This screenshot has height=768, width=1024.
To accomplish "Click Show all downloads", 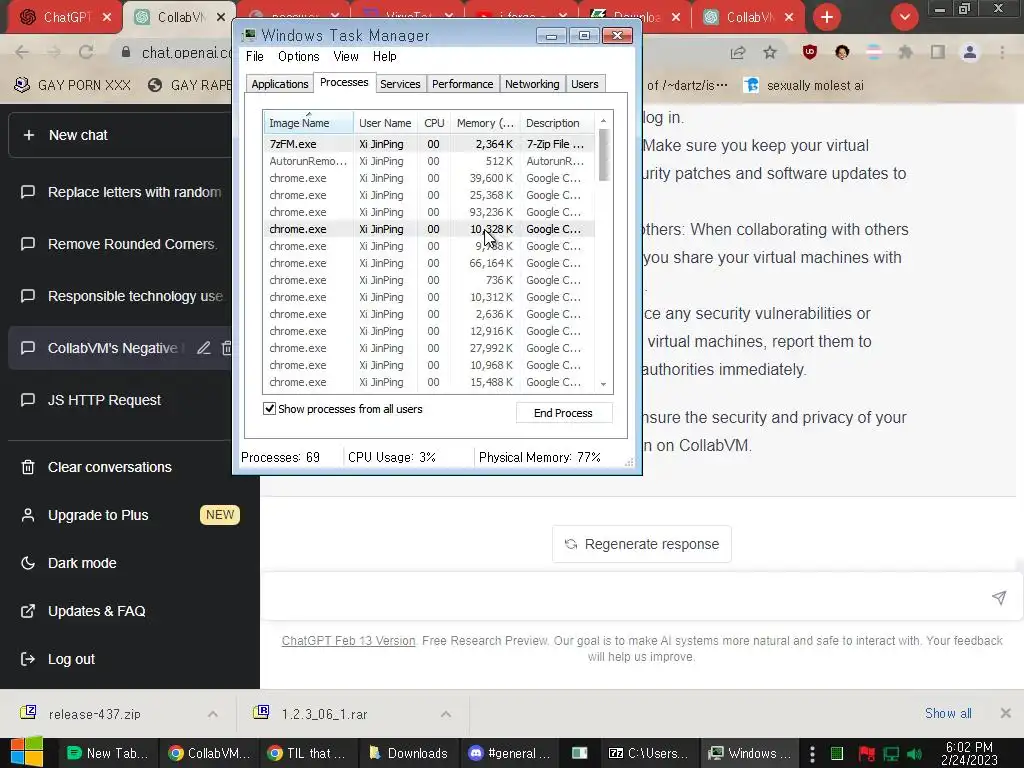I will tap(948, 713).
